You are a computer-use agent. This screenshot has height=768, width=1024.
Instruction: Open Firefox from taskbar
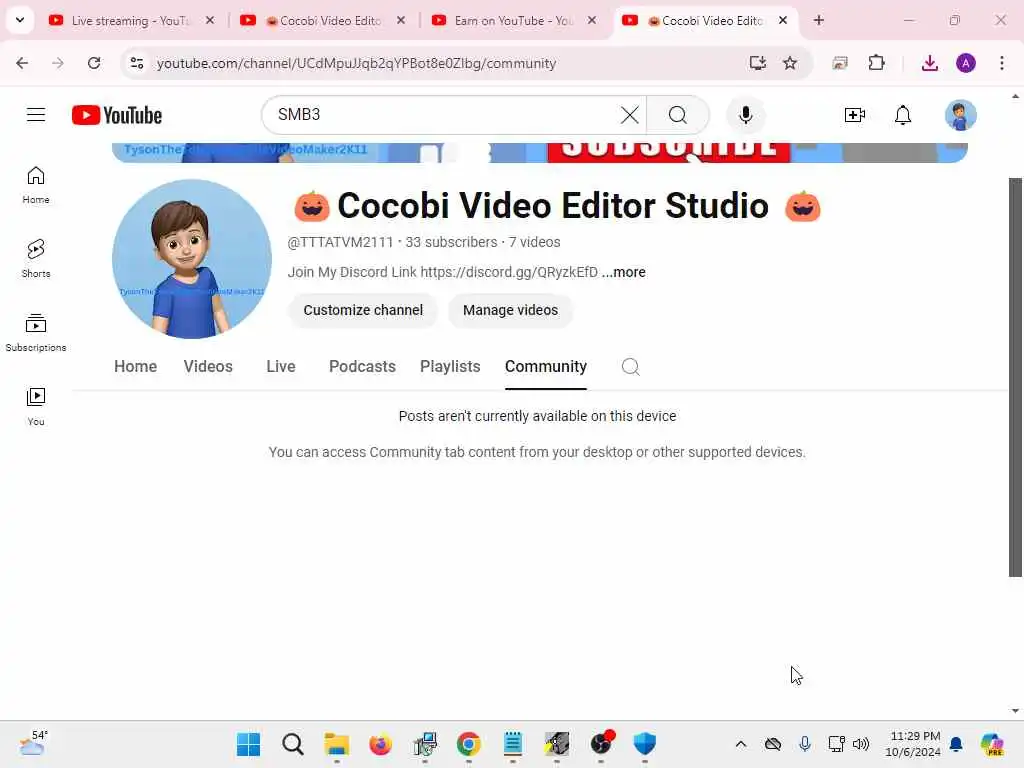point(380,744)
